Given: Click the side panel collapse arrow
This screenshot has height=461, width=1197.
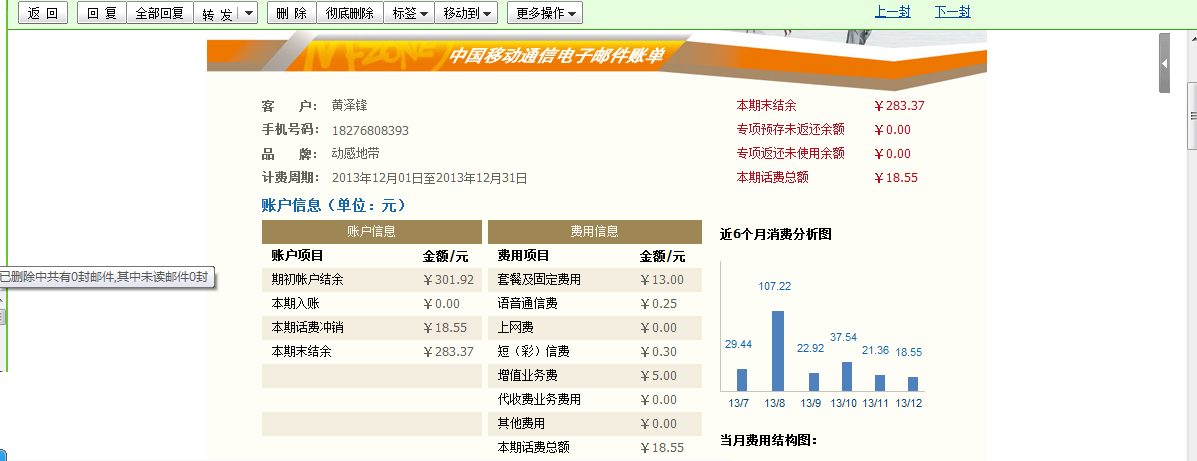Looking at the screenshot, I should (x=1164, y=62).
